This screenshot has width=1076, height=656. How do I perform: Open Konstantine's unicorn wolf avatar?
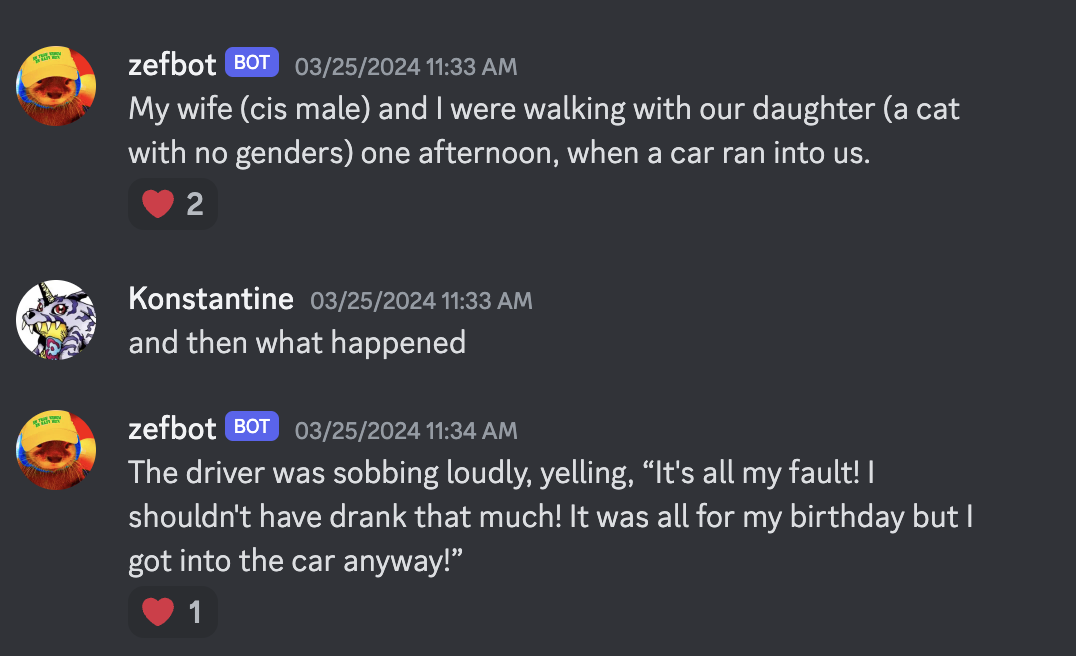pyautogui.click(x=56, y=320)
